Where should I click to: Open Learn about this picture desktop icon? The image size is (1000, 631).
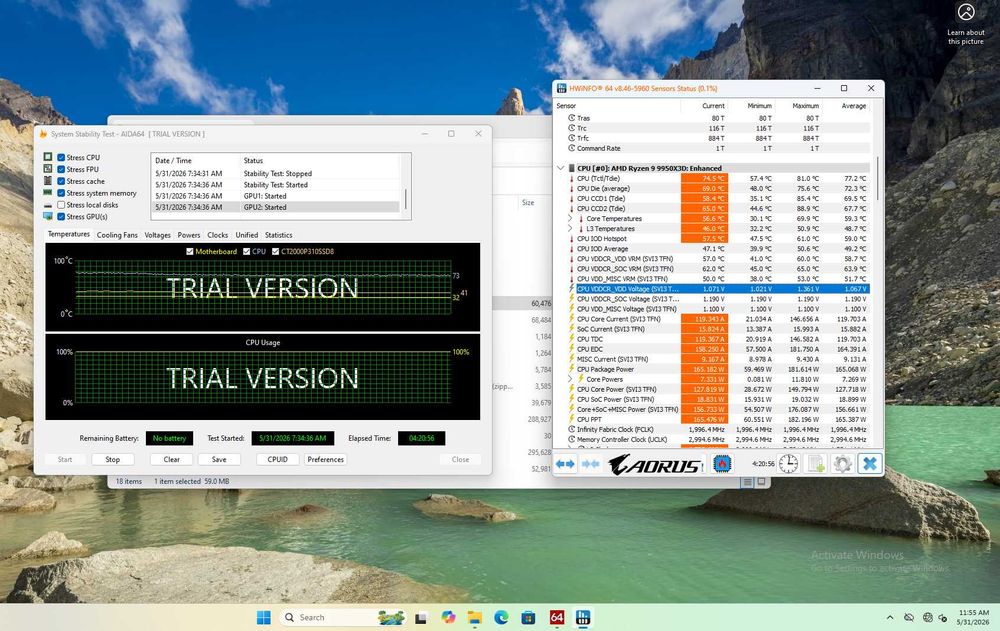[966, 24]
